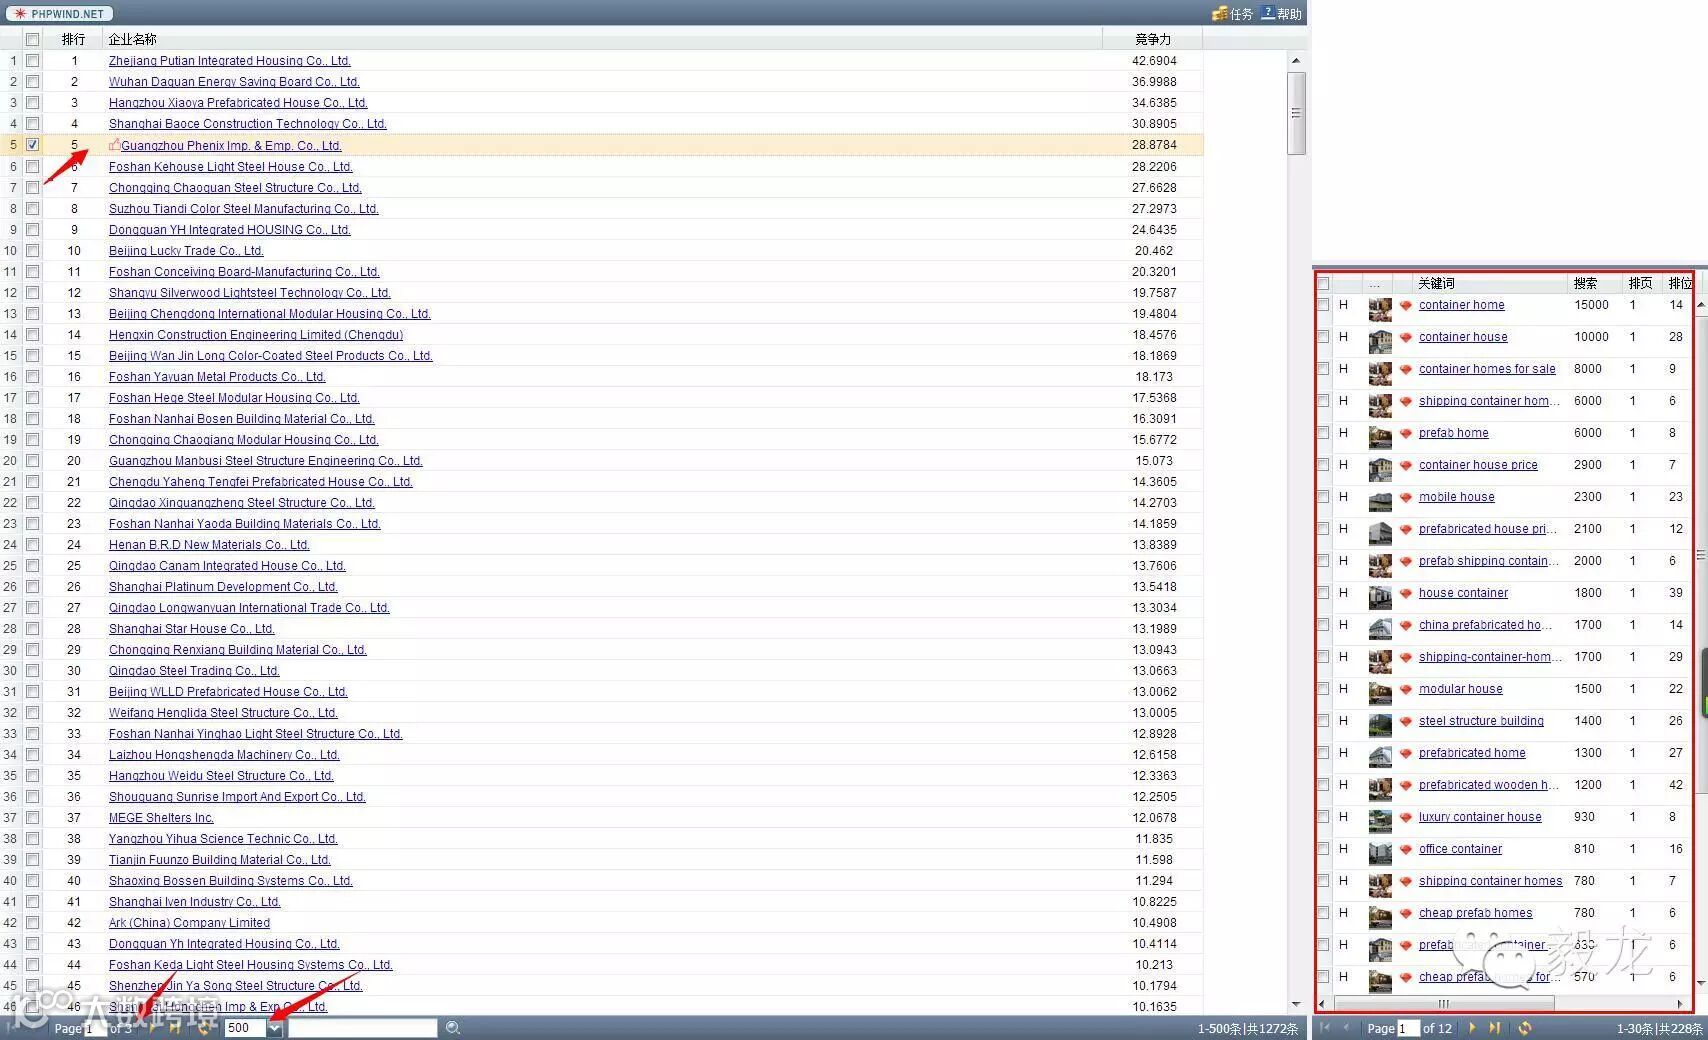Sort by the 企业名称 company name column header
1708x1040 pixels.
click(602, 40)
